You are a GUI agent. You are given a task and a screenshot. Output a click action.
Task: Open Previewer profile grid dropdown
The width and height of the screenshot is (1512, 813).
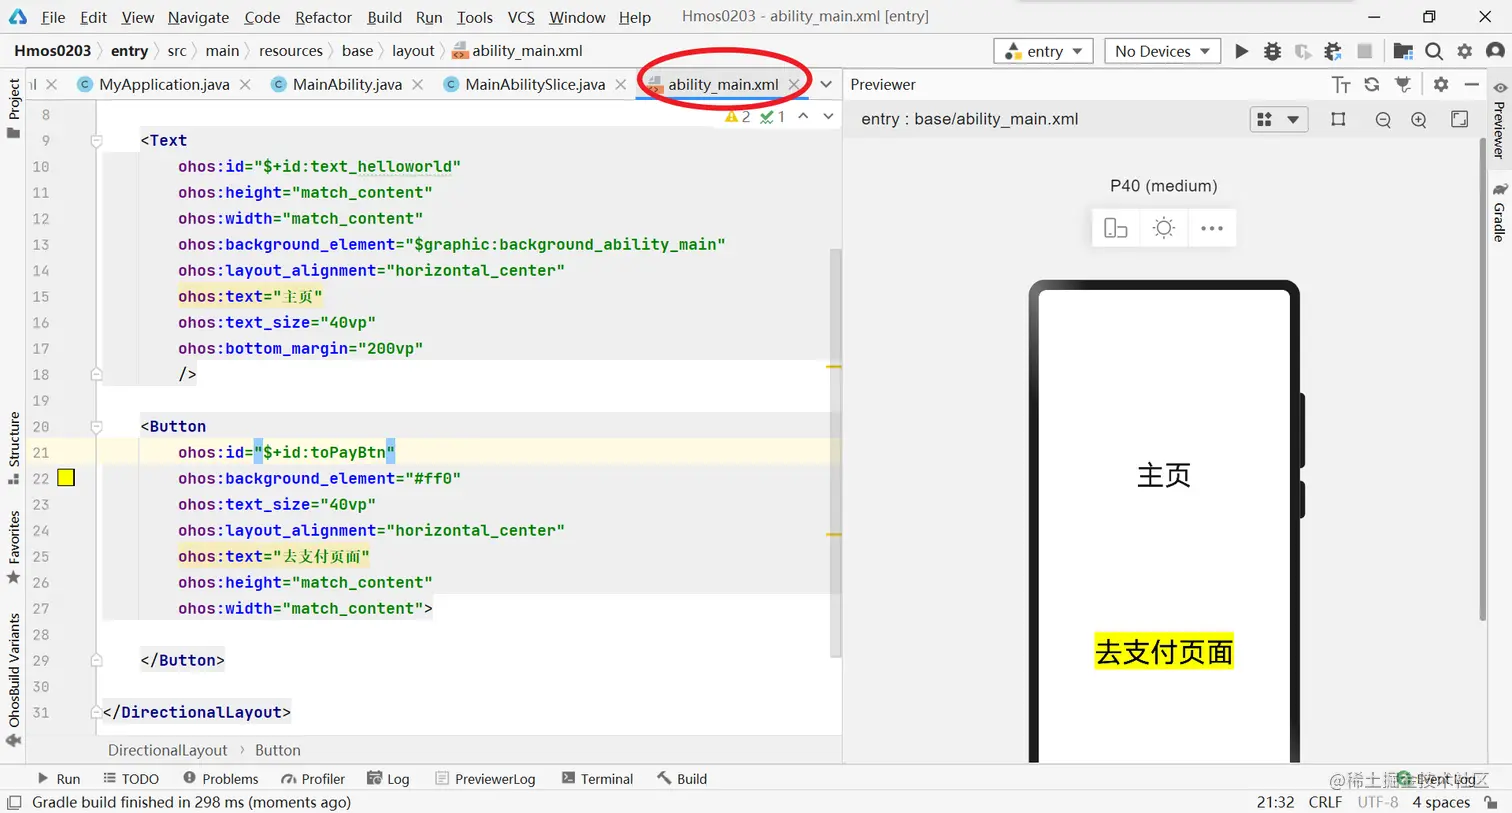pos(1279,120)
